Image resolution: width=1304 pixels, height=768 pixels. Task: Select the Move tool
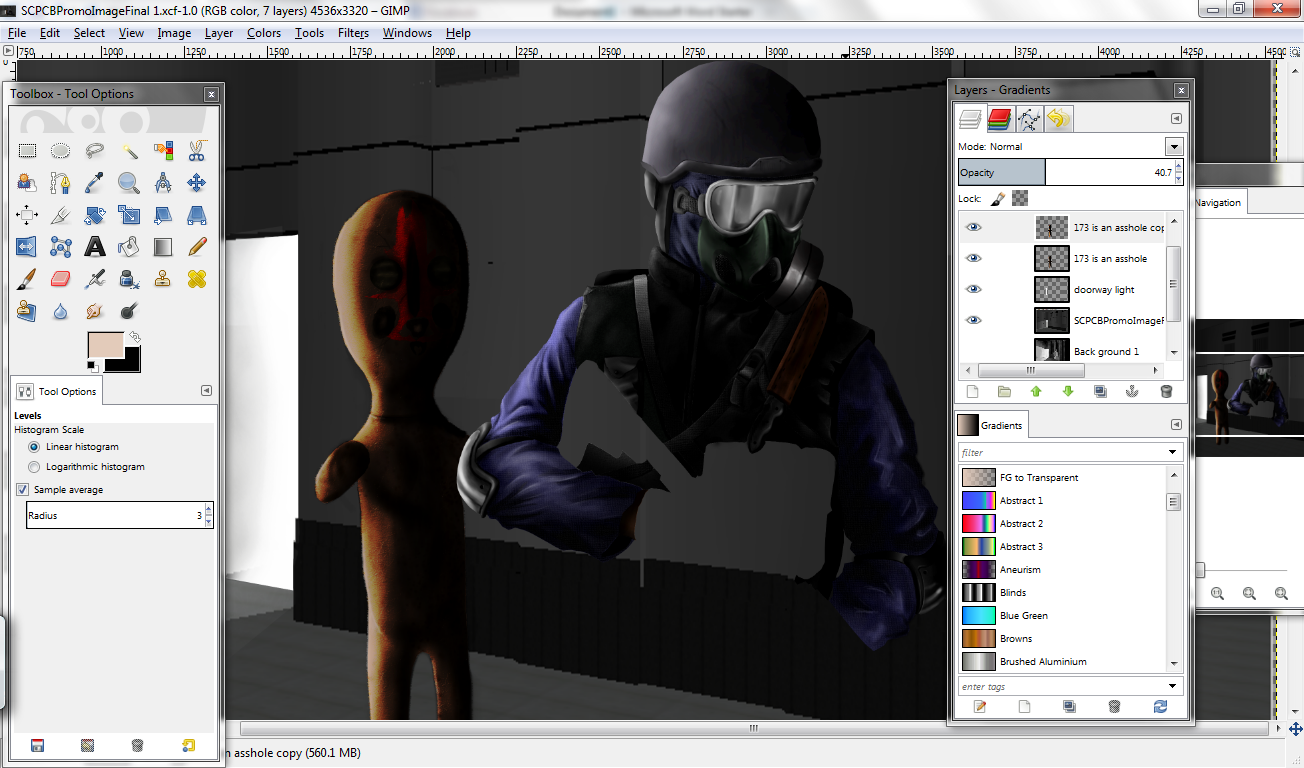(197, 183)
